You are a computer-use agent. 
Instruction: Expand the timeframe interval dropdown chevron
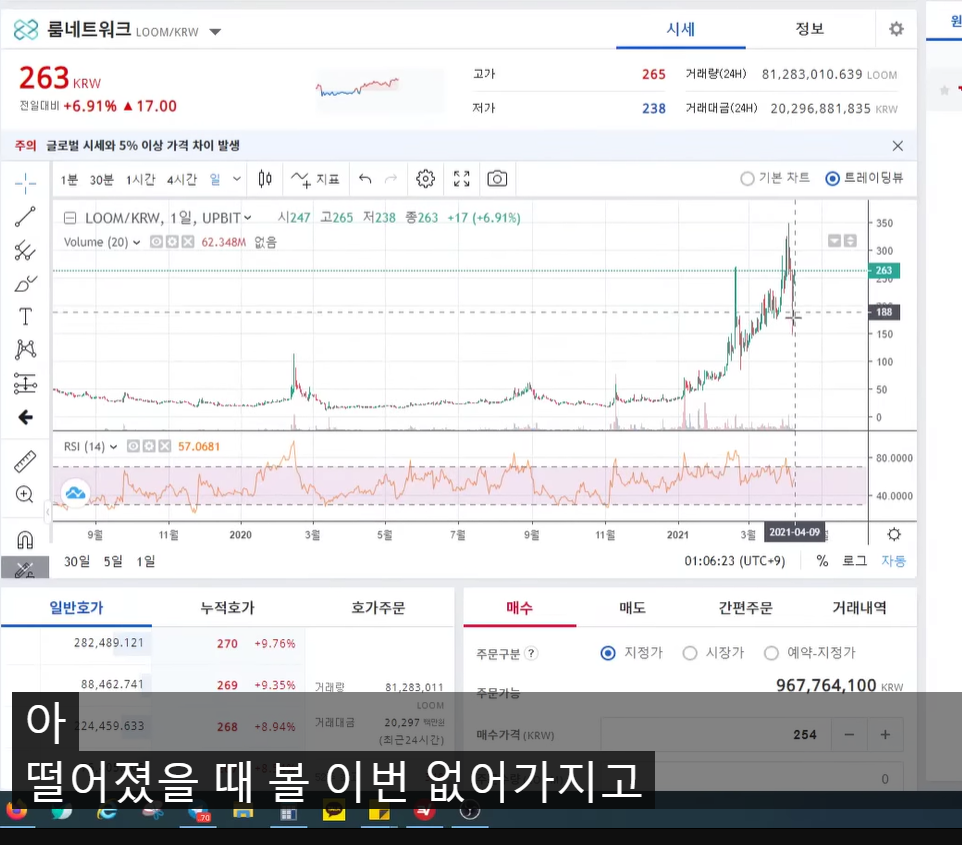click(x=237, y=179)
